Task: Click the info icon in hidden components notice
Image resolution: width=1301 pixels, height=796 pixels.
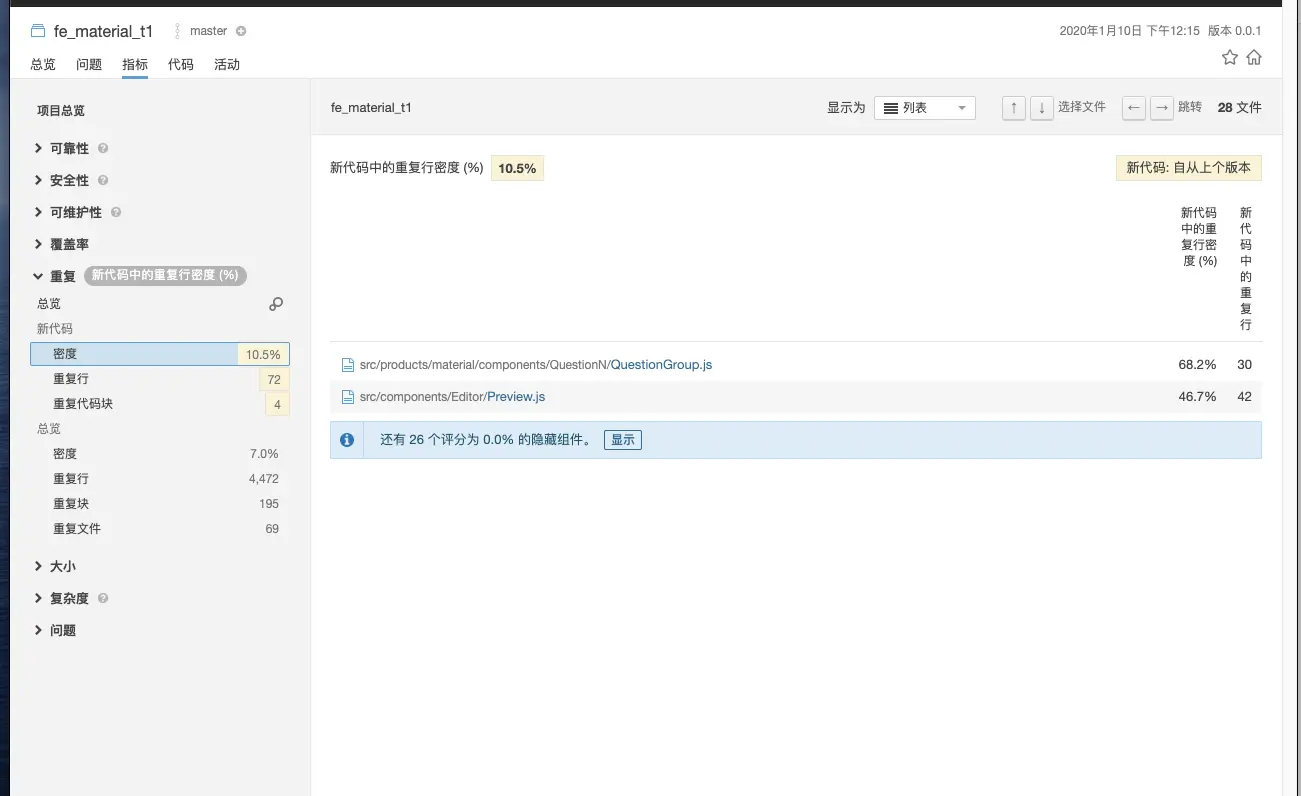Action: click(x=347, y=440)
